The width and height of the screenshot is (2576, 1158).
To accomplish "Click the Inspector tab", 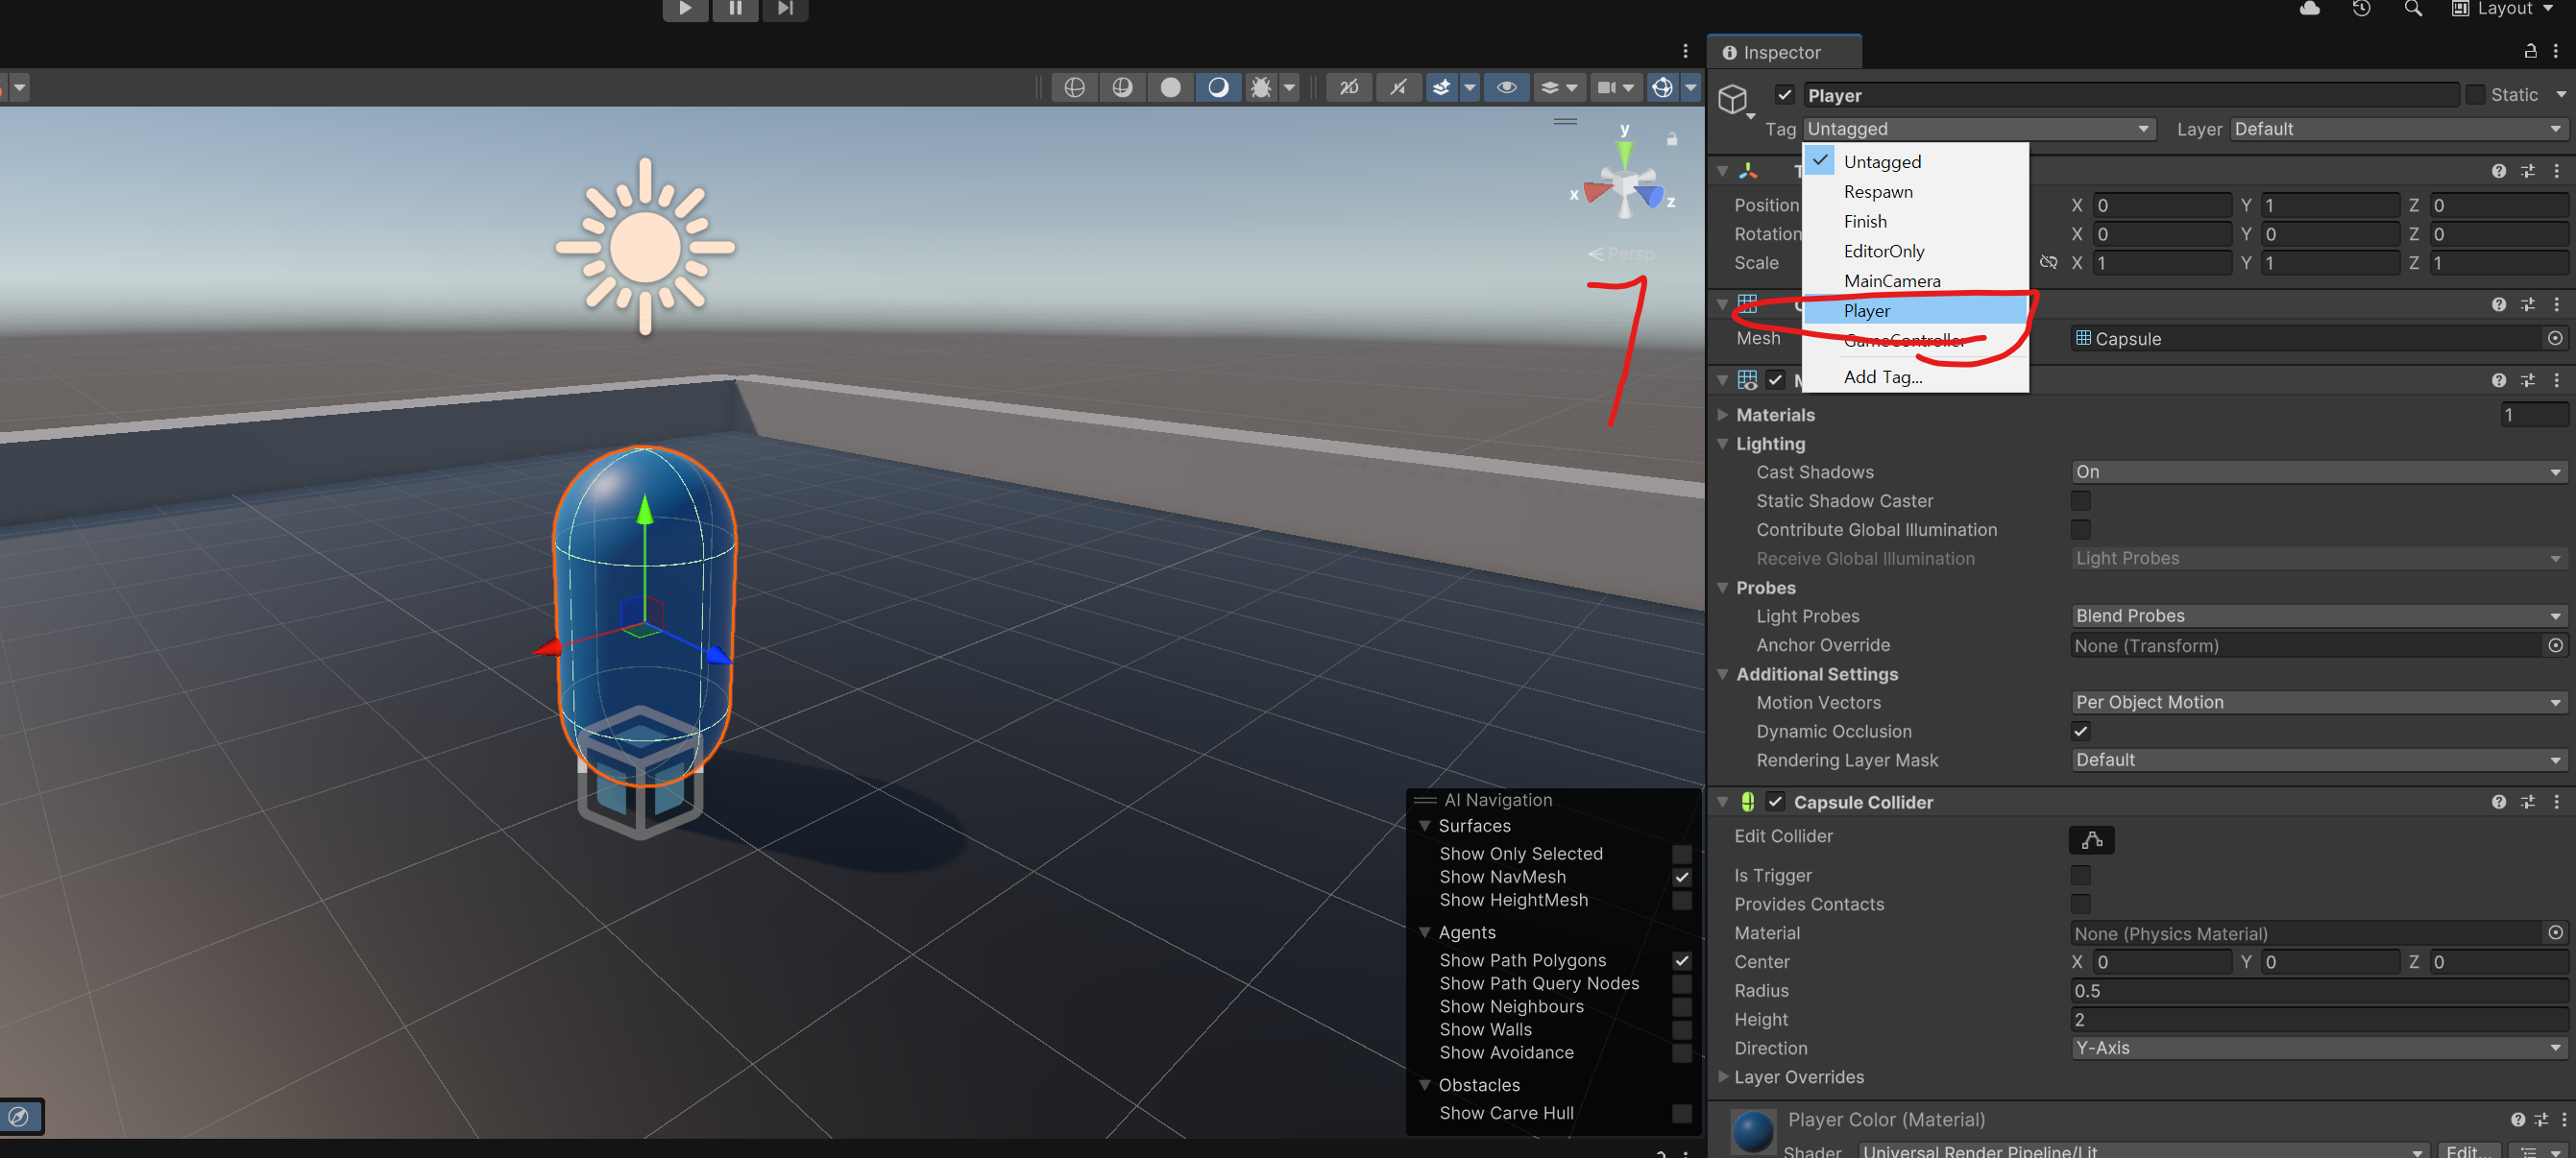I will pos(1782,52).
